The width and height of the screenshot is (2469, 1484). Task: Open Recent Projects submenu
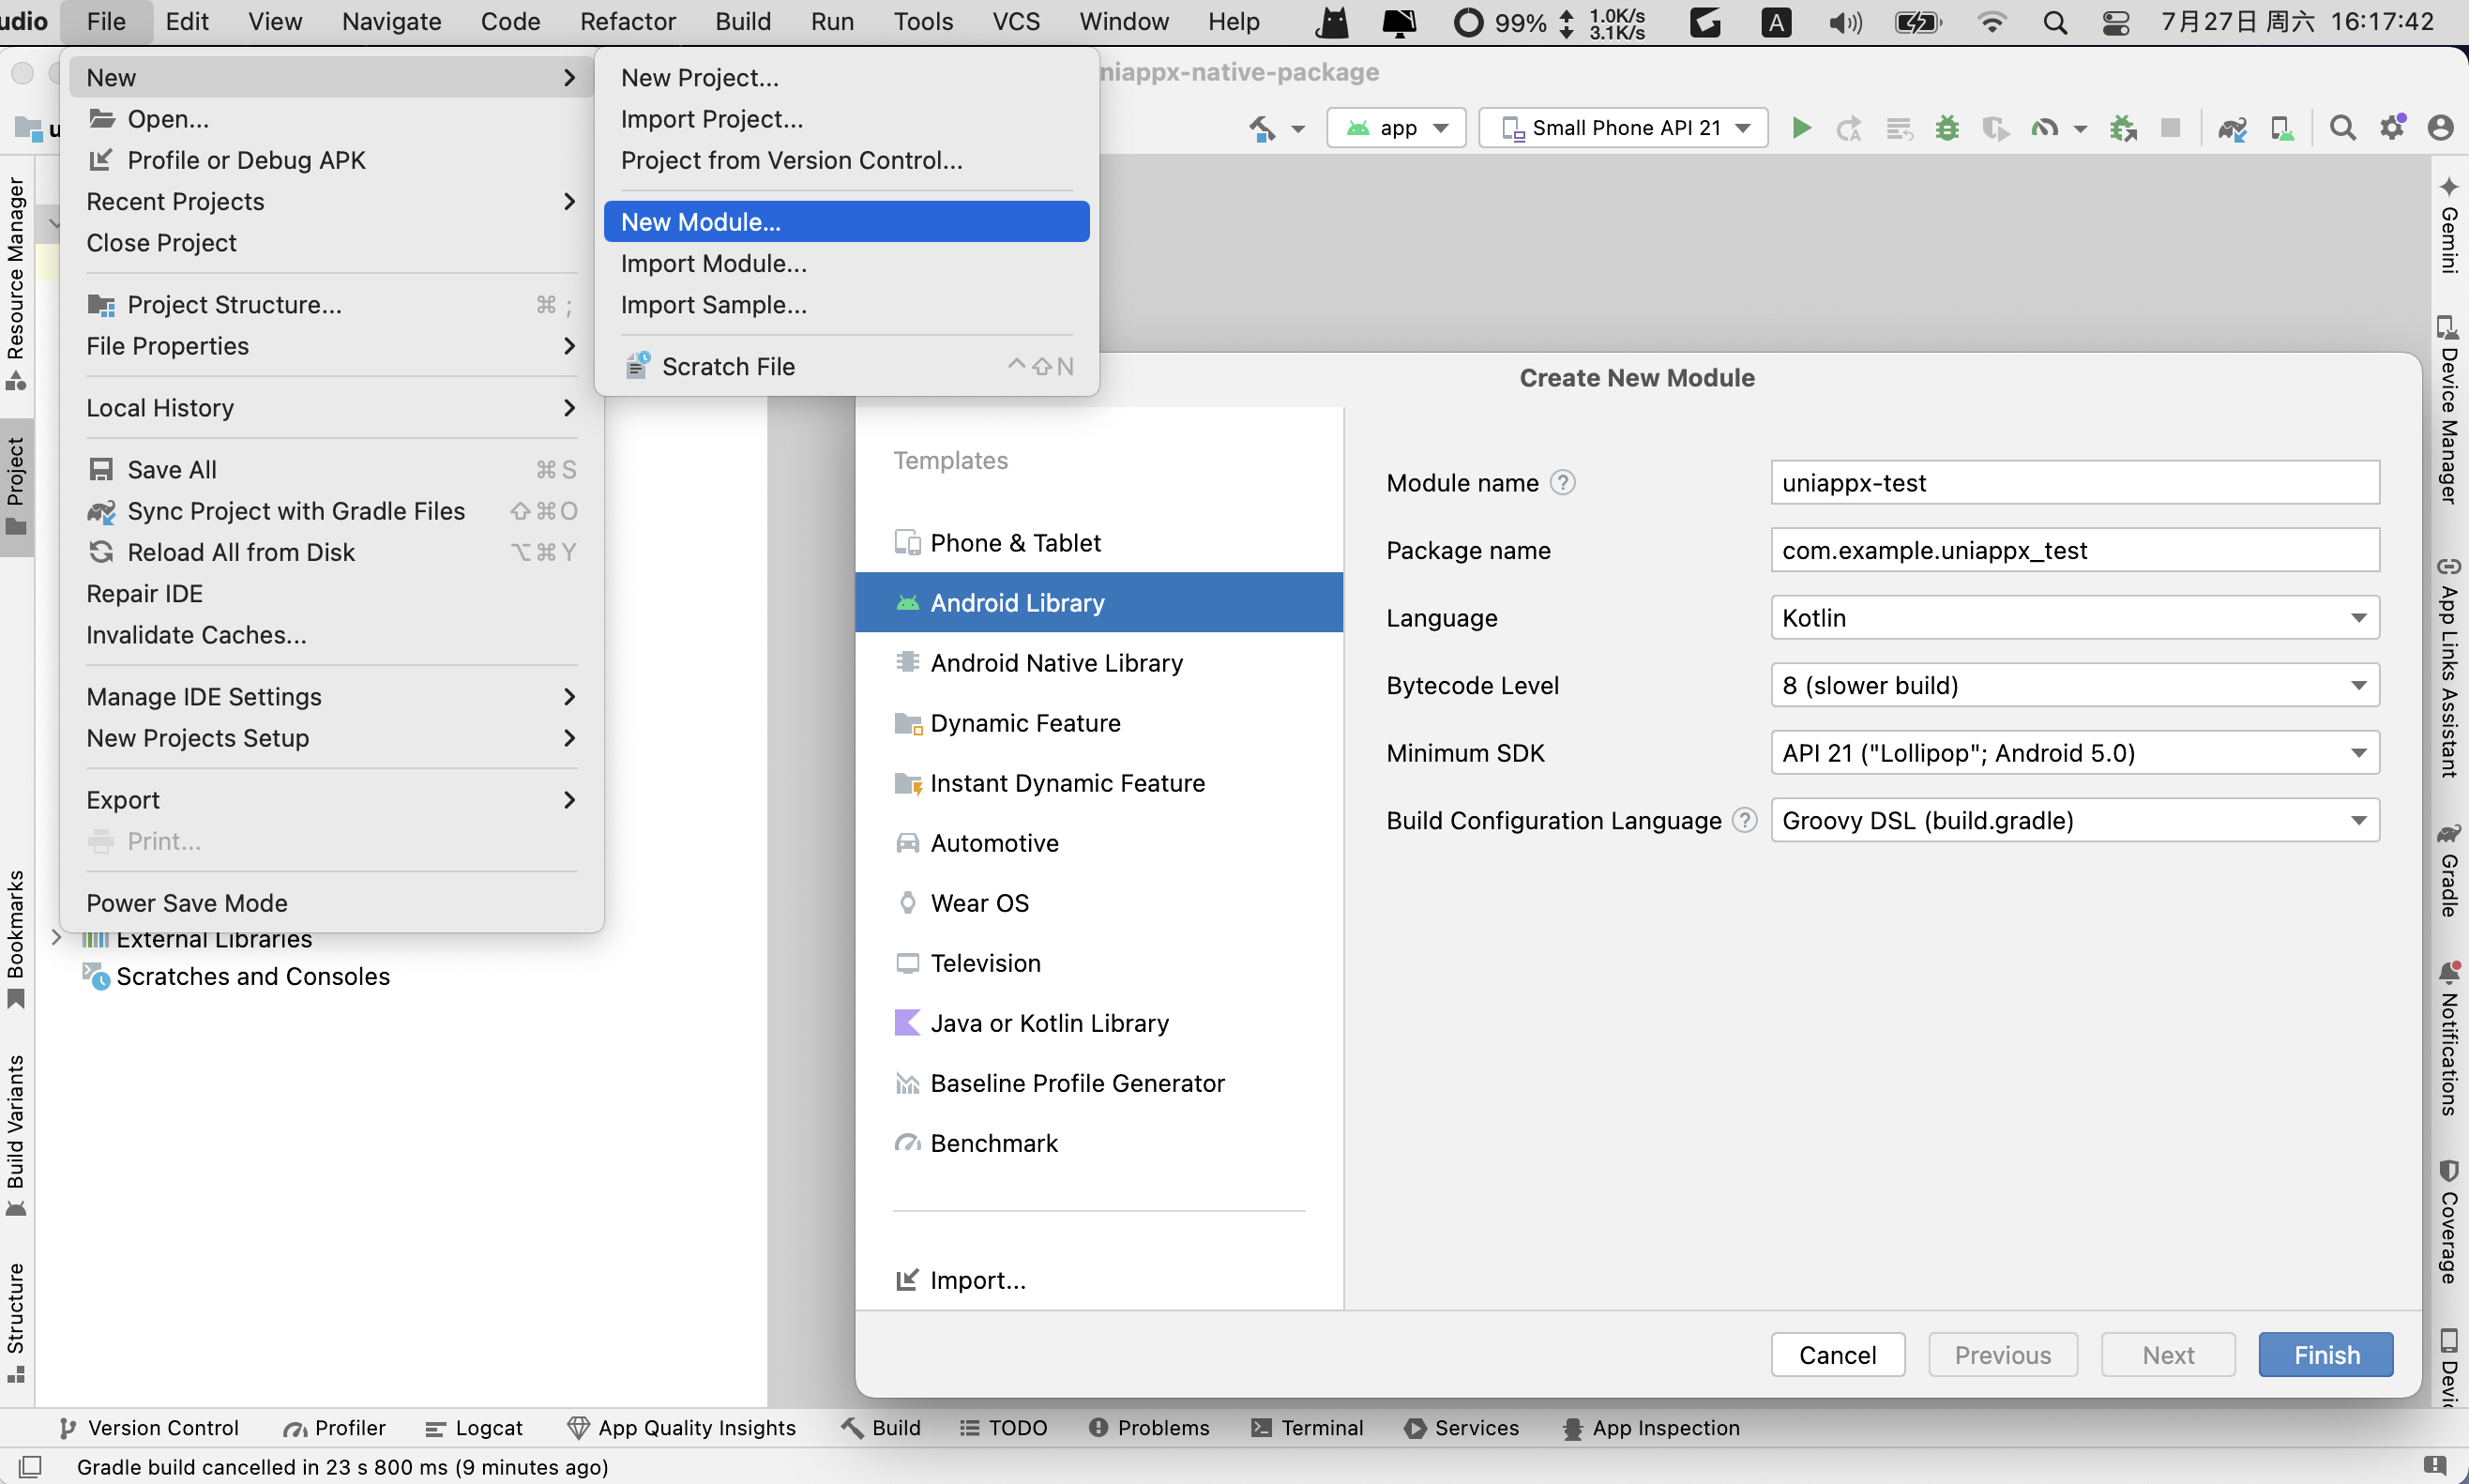pos(331,201)
